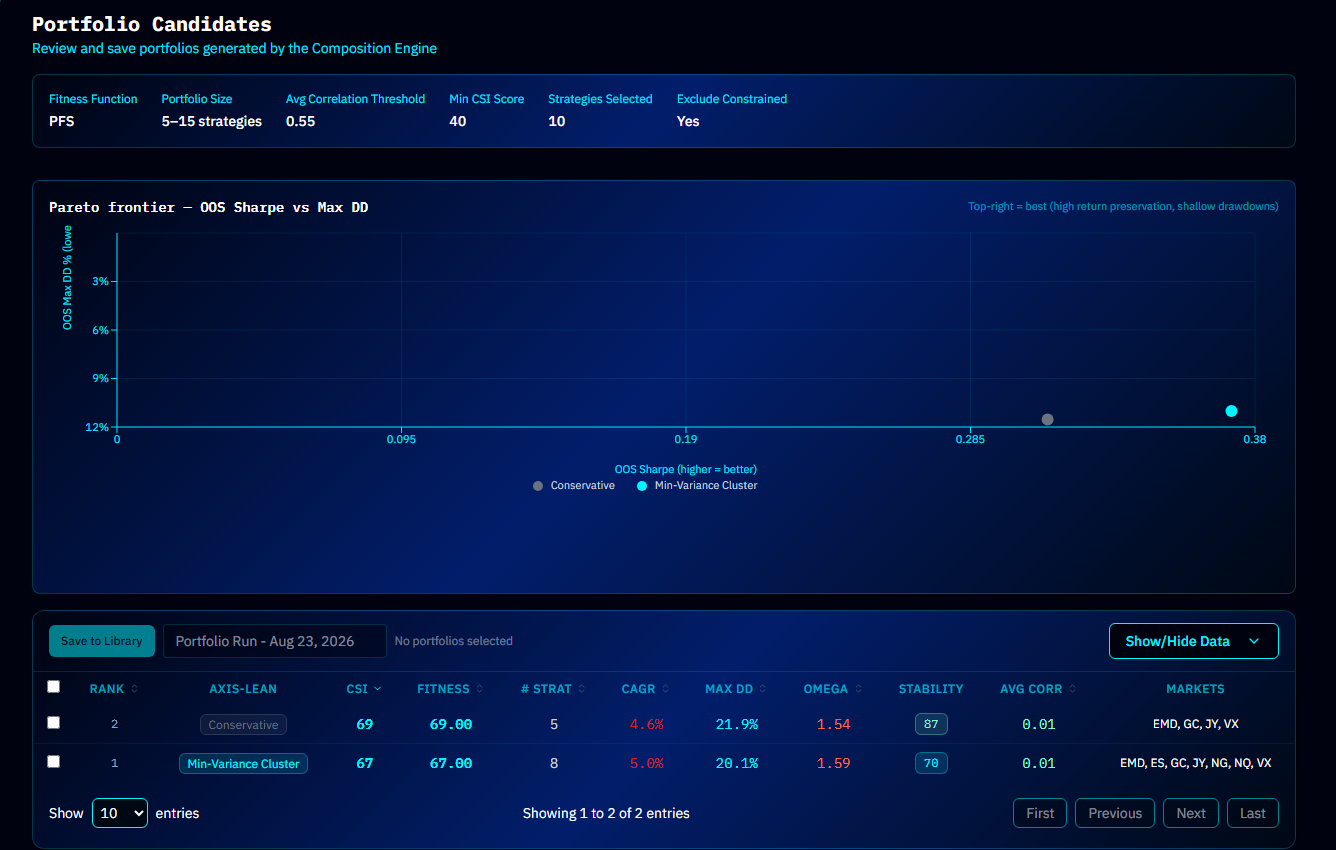Click the CSI column sort chevron
The height and width of the screenshot is (850, 1336).
click(378, 689)
